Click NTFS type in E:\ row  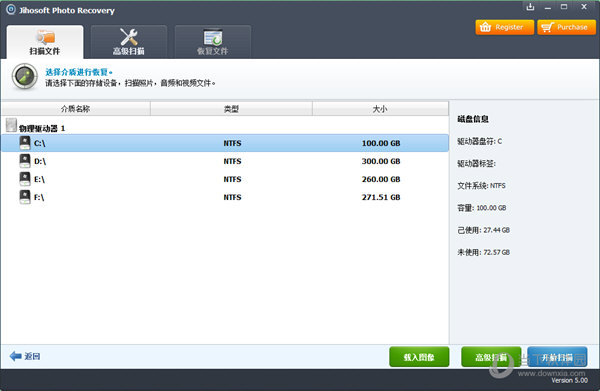(232, 179)
